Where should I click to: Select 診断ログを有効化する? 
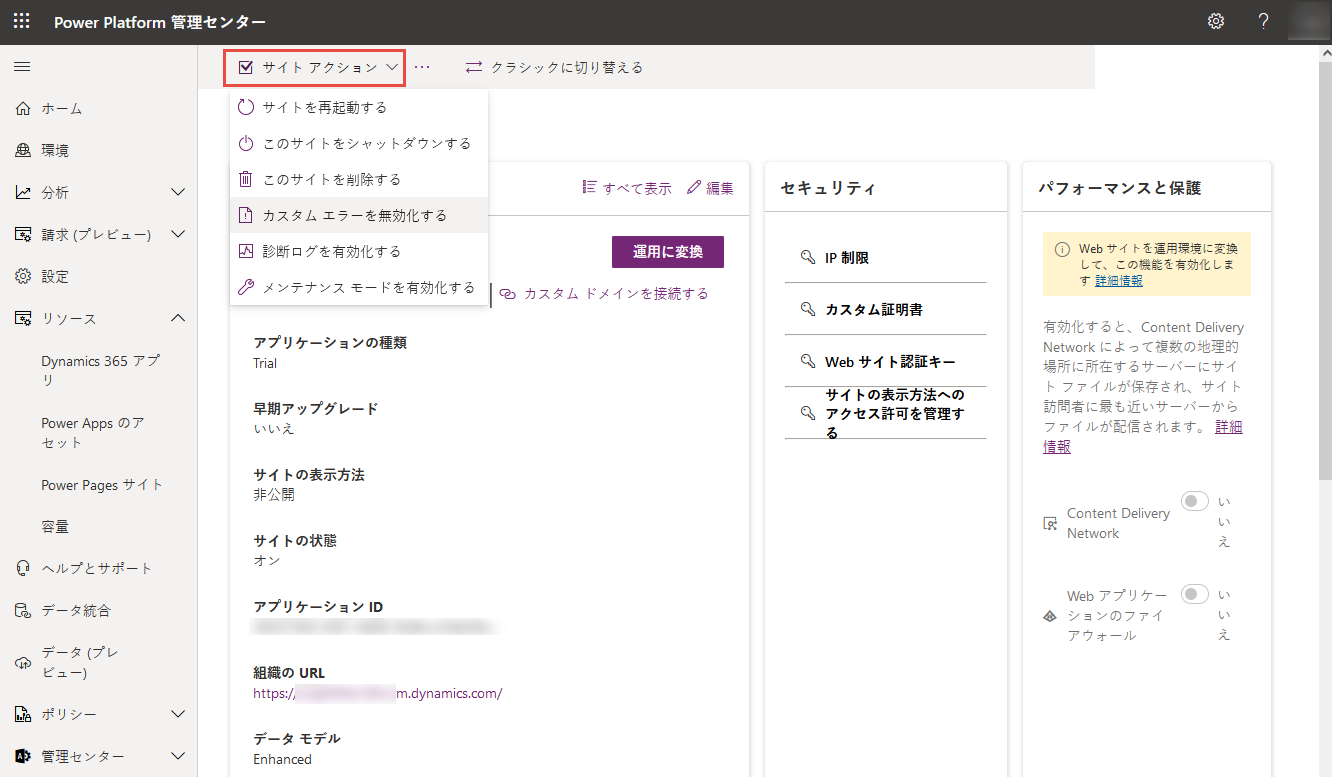359,251
